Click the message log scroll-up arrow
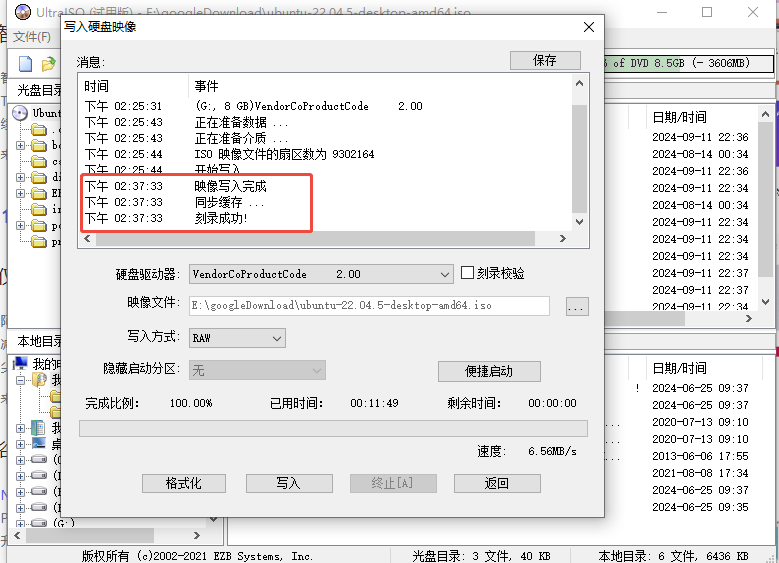 [579, 83]
